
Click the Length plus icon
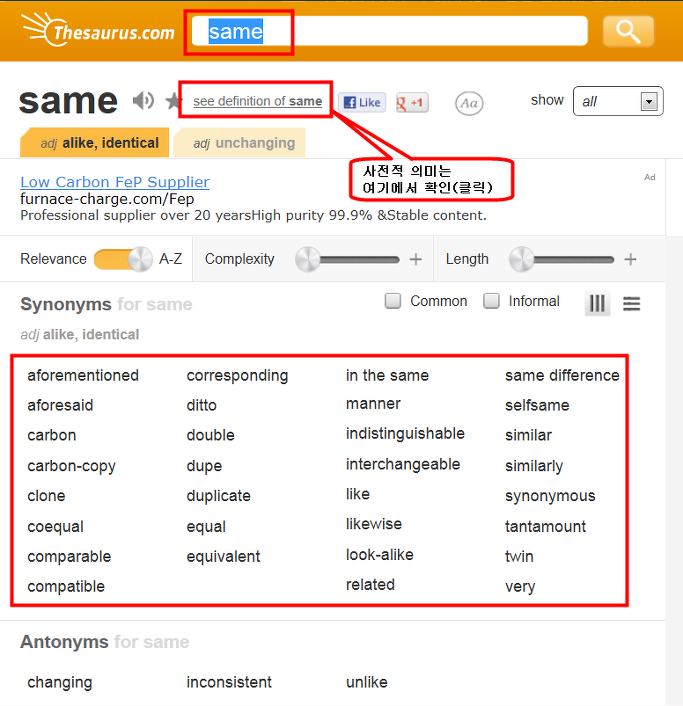[x=630, y=259]
